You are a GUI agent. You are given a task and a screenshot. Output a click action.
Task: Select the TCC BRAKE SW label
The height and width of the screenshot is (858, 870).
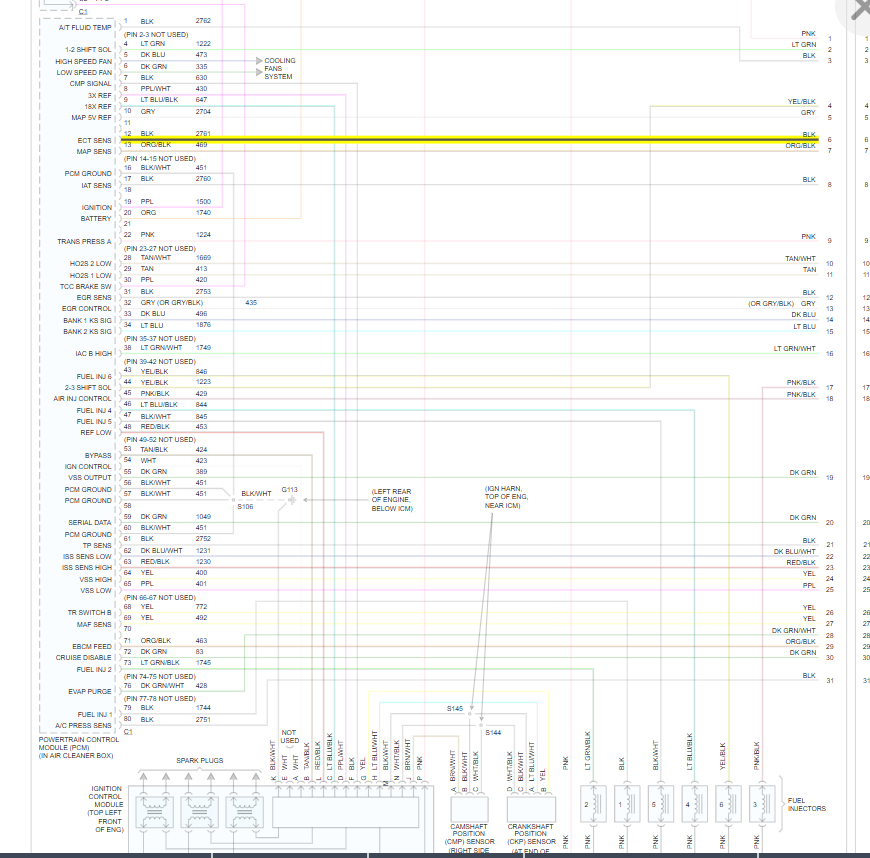[85, 286]
